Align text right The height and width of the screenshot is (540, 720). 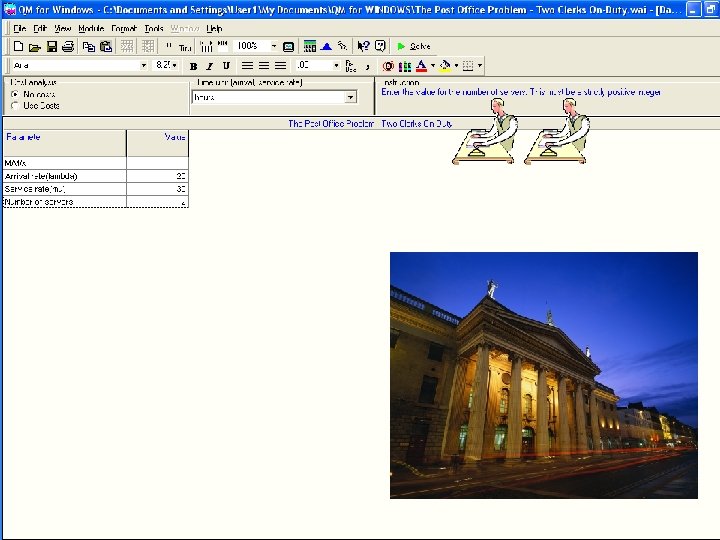pyautogui.click(x=281, y=66)
